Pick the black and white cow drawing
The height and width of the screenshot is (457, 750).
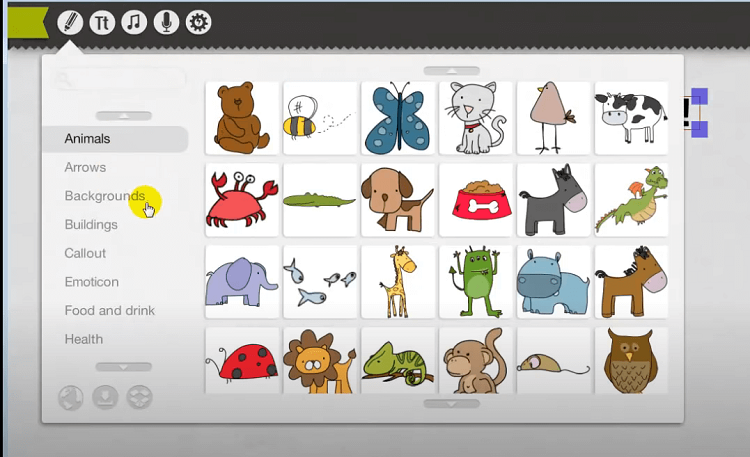click(x=631, y=118)
